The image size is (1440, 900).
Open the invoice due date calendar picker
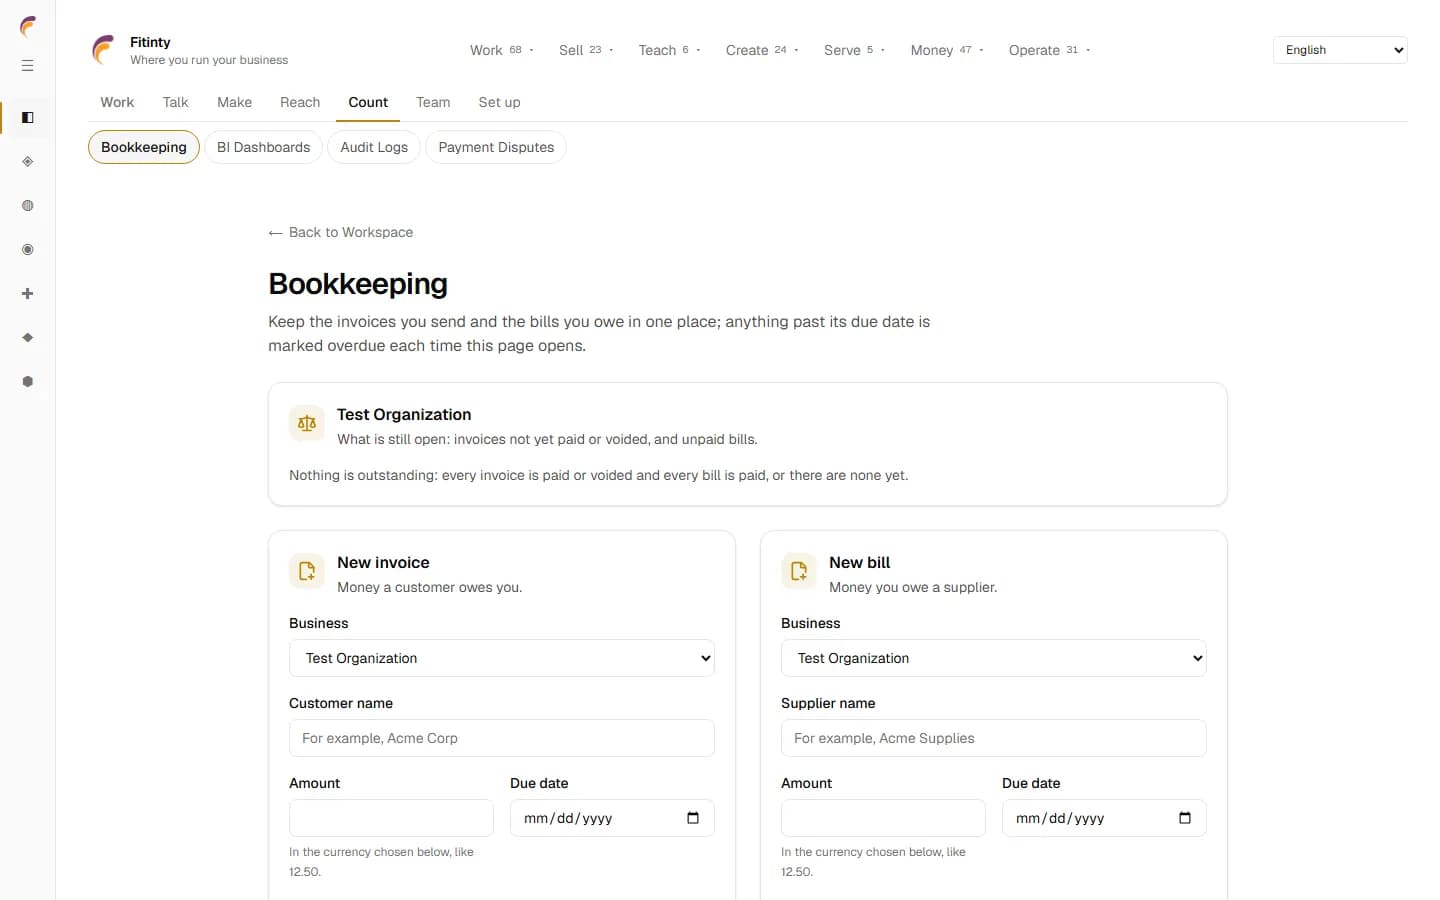693,818
